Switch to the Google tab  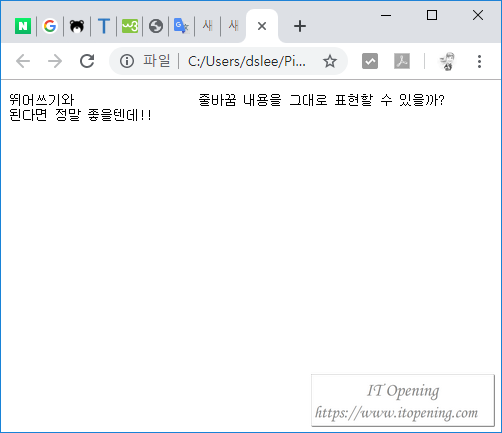50,26
